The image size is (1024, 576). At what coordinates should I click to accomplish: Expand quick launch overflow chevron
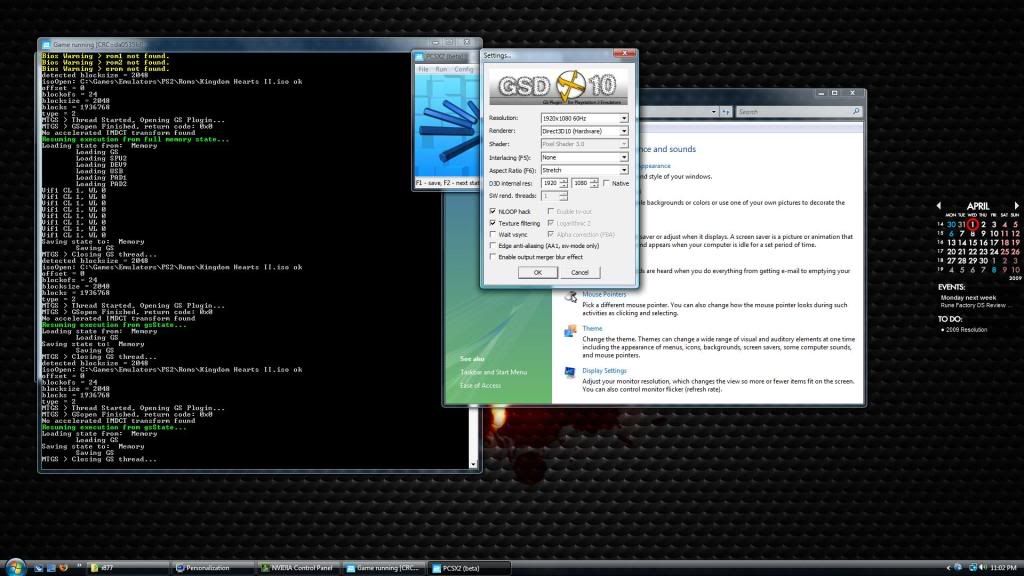(x=79, y=566)
